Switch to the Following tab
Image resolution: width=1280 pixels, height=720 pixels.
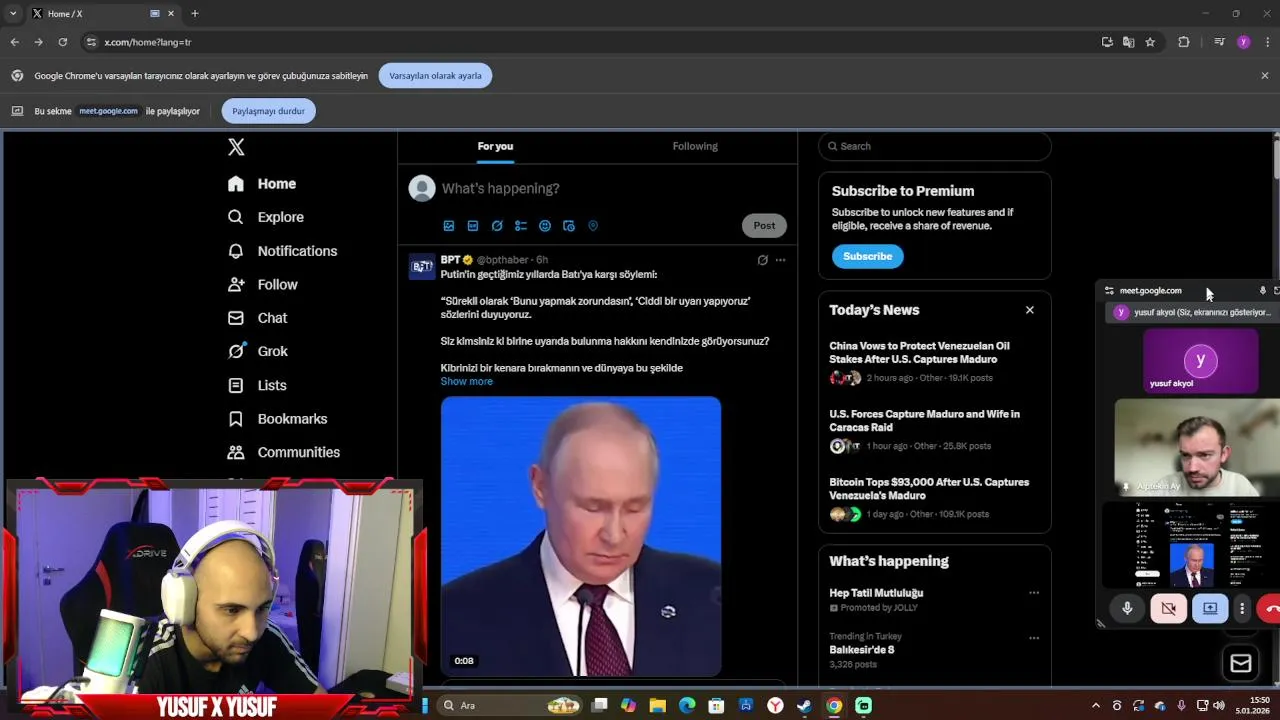tap(695, 146)
